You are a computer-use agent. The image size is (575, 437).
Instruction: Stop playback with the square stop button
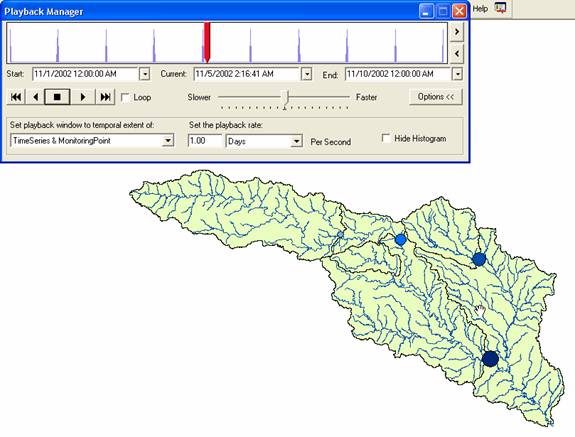pyautogui.click(x=57, y=97)
